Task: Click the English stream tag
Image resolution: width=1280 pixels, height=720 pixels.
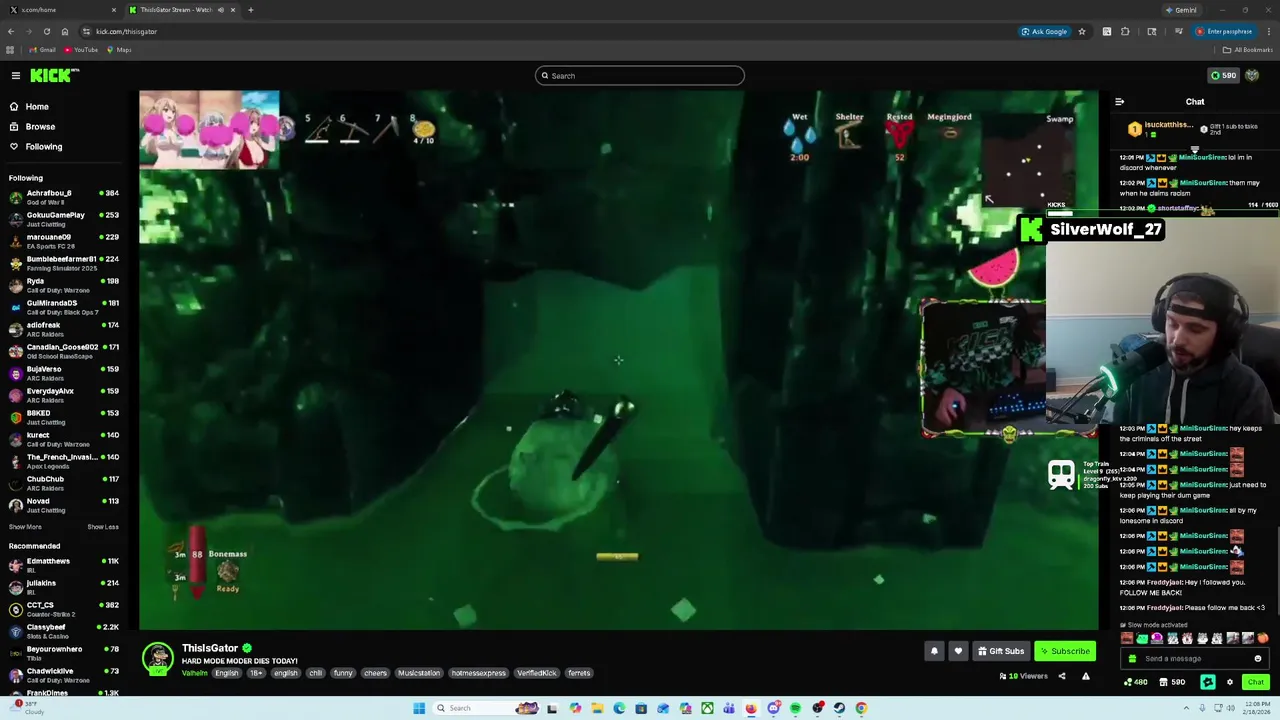Action: 227,673
